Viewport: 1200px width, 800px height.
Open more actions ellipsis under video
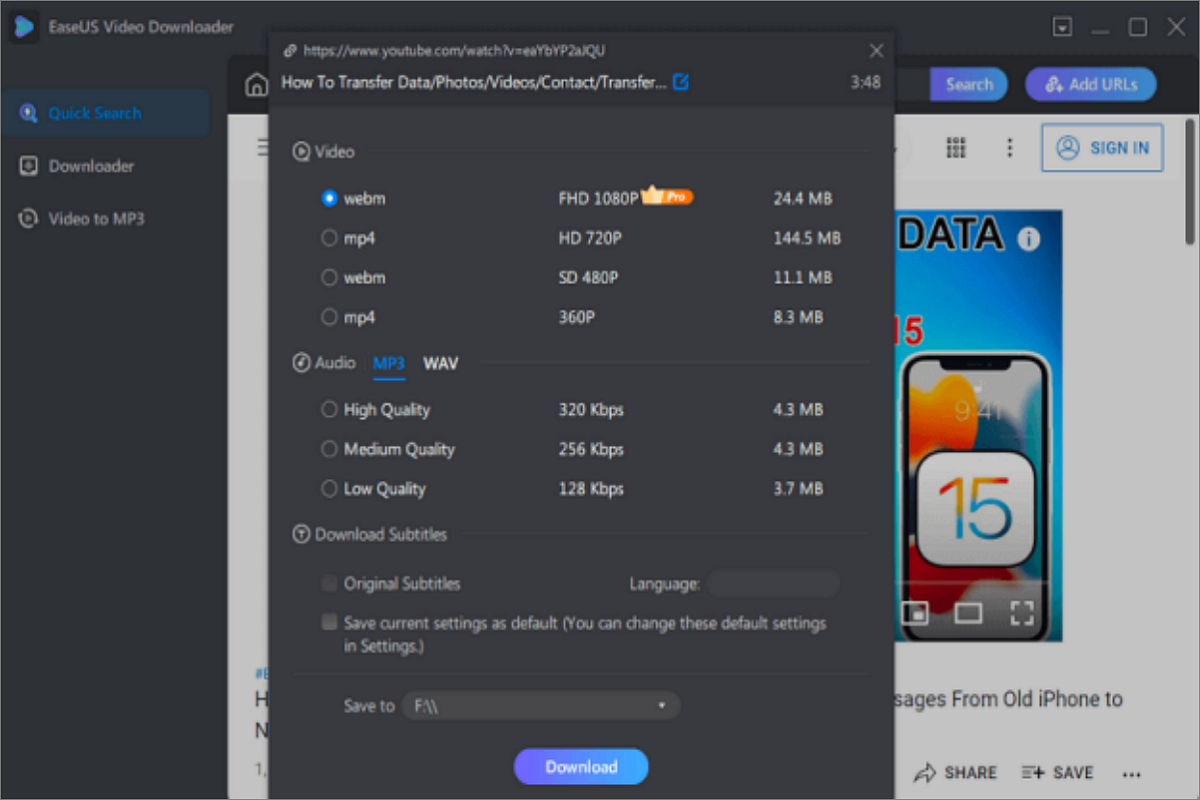pyautogui.click(x=1131, y=773)
